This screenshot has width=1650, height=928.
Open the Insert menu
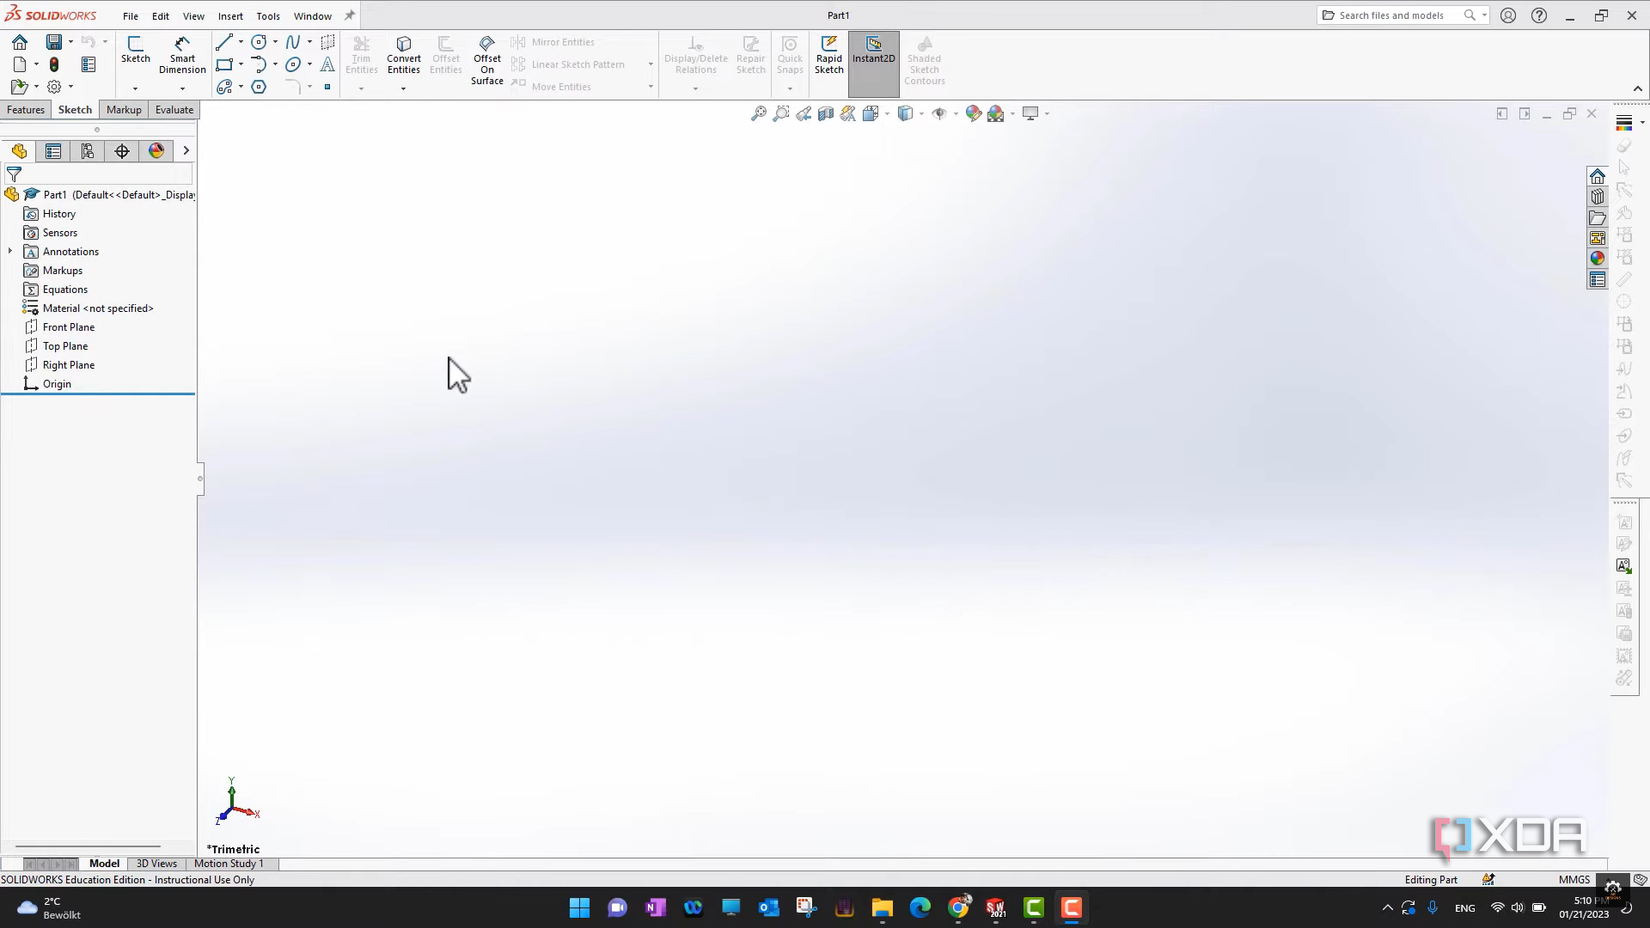pyautogui.click(x=230, y=16)
